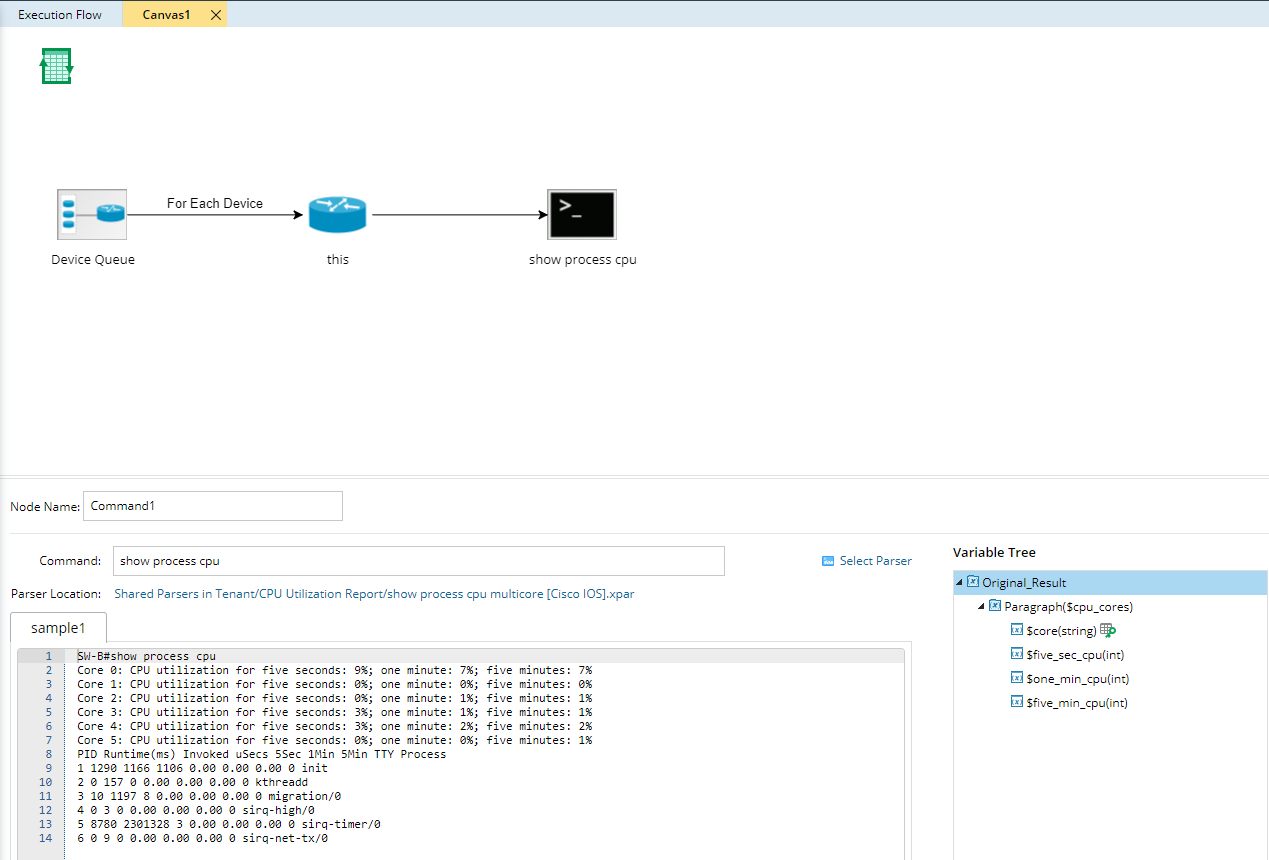Image resolution: width=1269 pixels, height=860 pixels.
Task: Close the Canvas1 tab
Action: point(215,15)
